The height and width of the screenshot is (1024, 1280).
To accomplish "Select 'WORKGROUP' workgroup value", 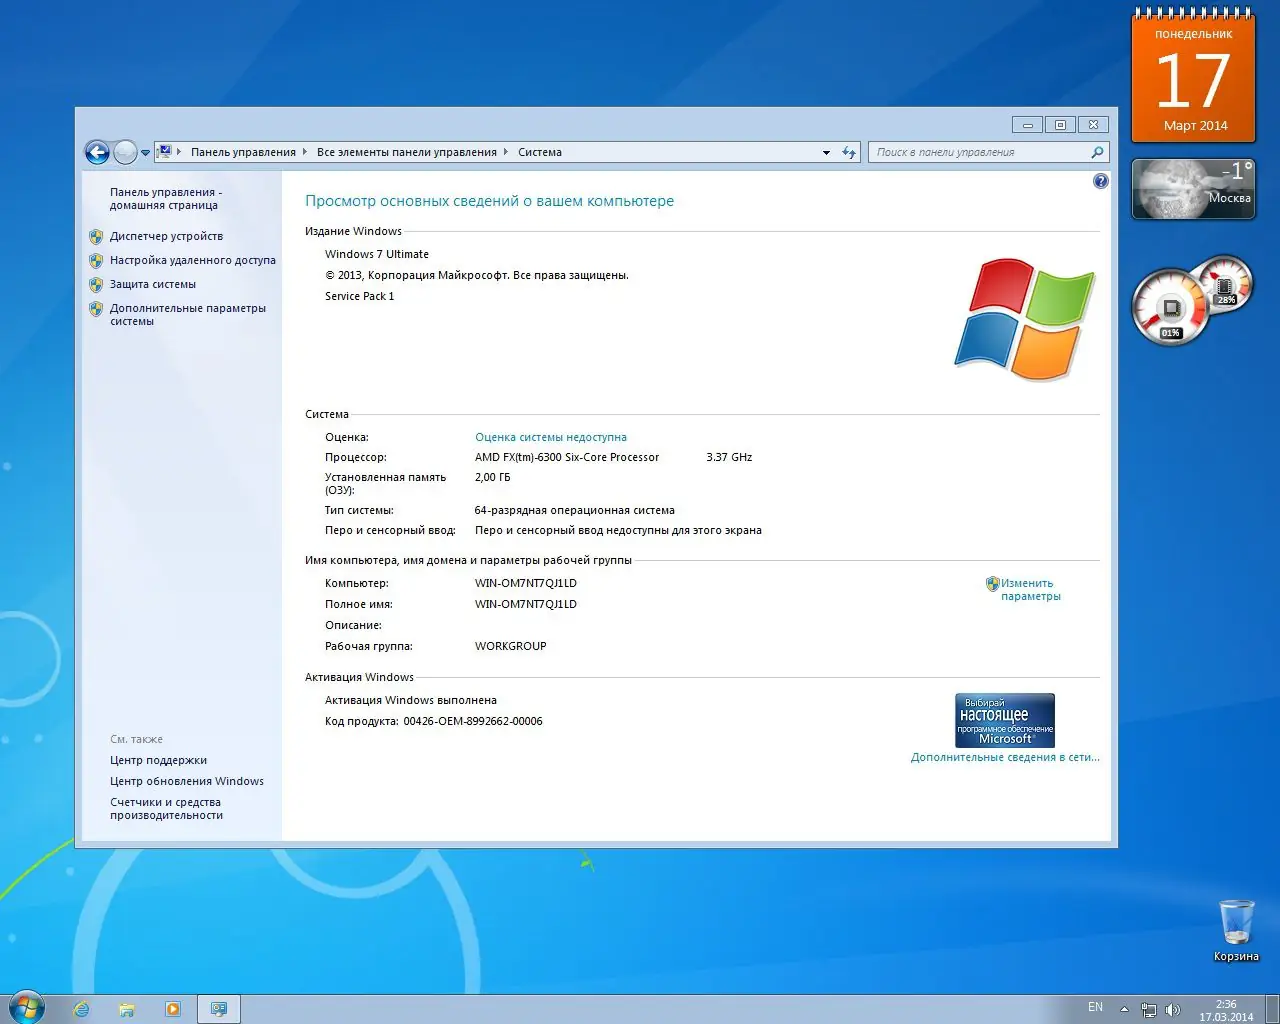I will pos(511,646).
